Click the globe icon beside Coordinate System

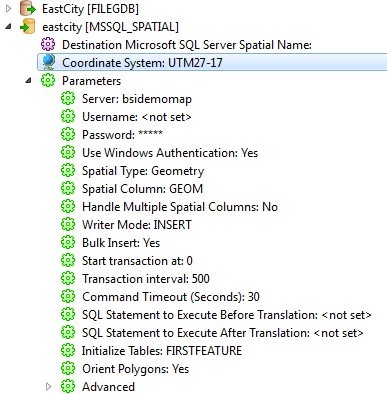pos(48,62)
